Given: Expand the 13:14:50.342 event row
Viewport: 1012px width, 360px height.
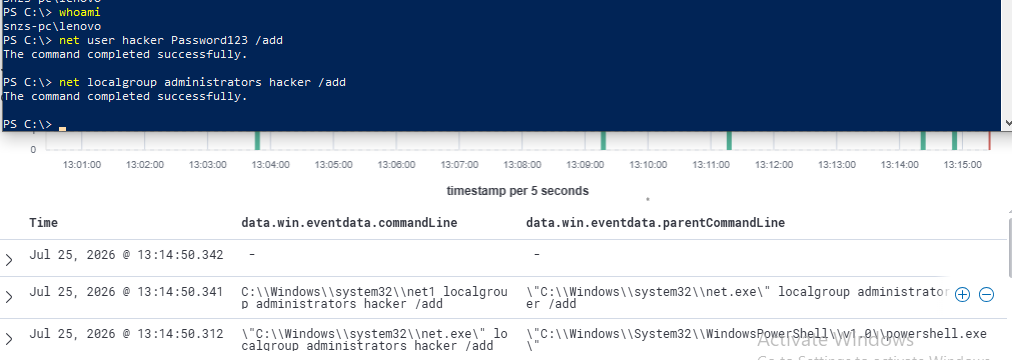Looking at the screenshot, I should tap(8, 259).
